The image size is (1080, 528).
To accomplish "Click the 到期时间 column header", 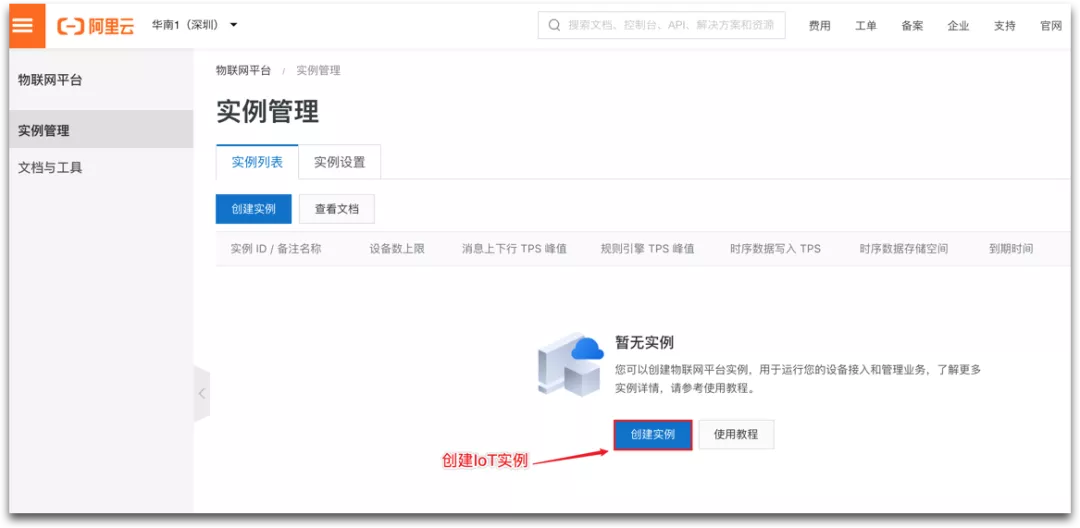I will 1011,249.
